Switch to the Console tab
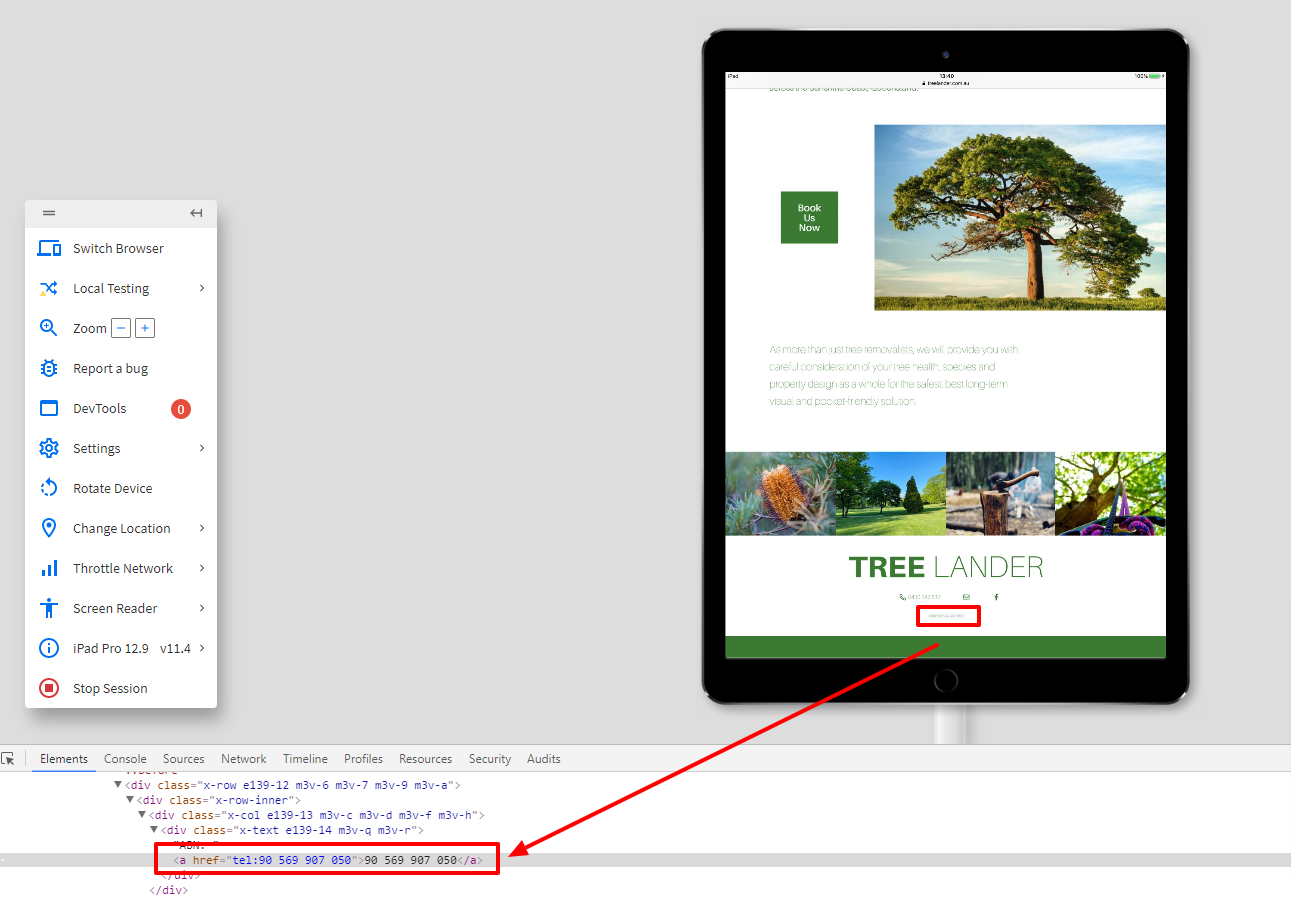 pos(125,759)
